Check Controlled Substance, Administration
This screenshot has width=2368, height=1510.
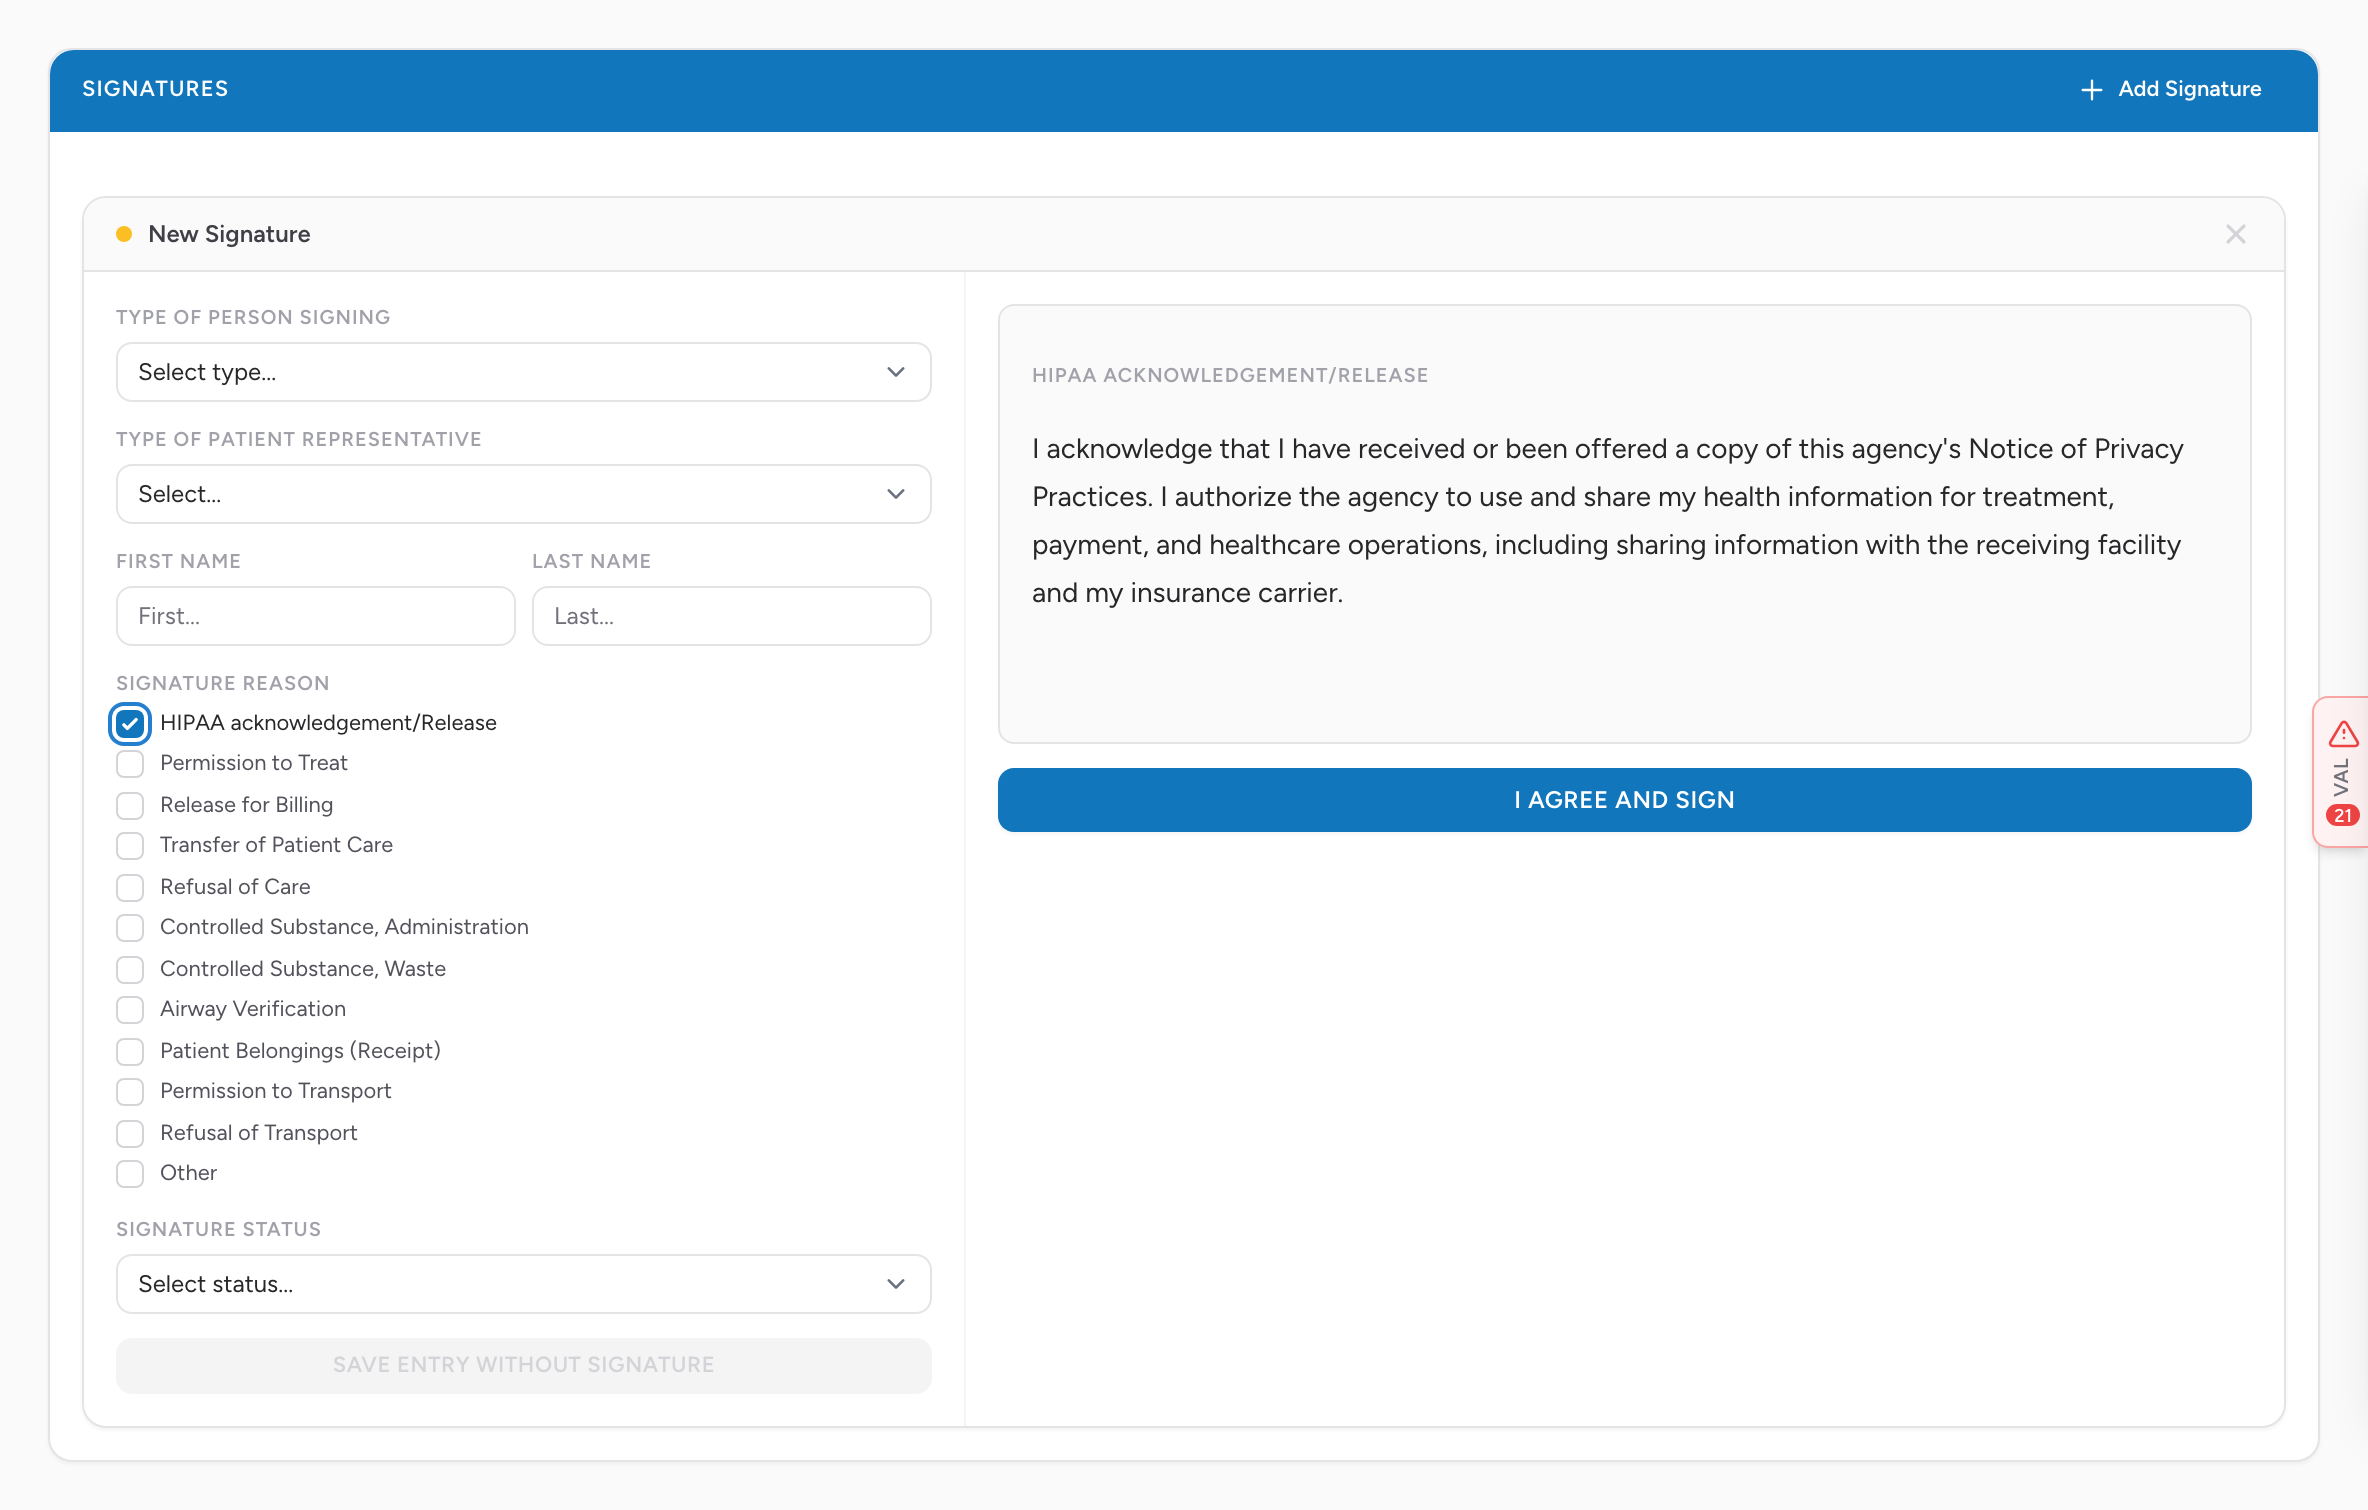(130, 928)
